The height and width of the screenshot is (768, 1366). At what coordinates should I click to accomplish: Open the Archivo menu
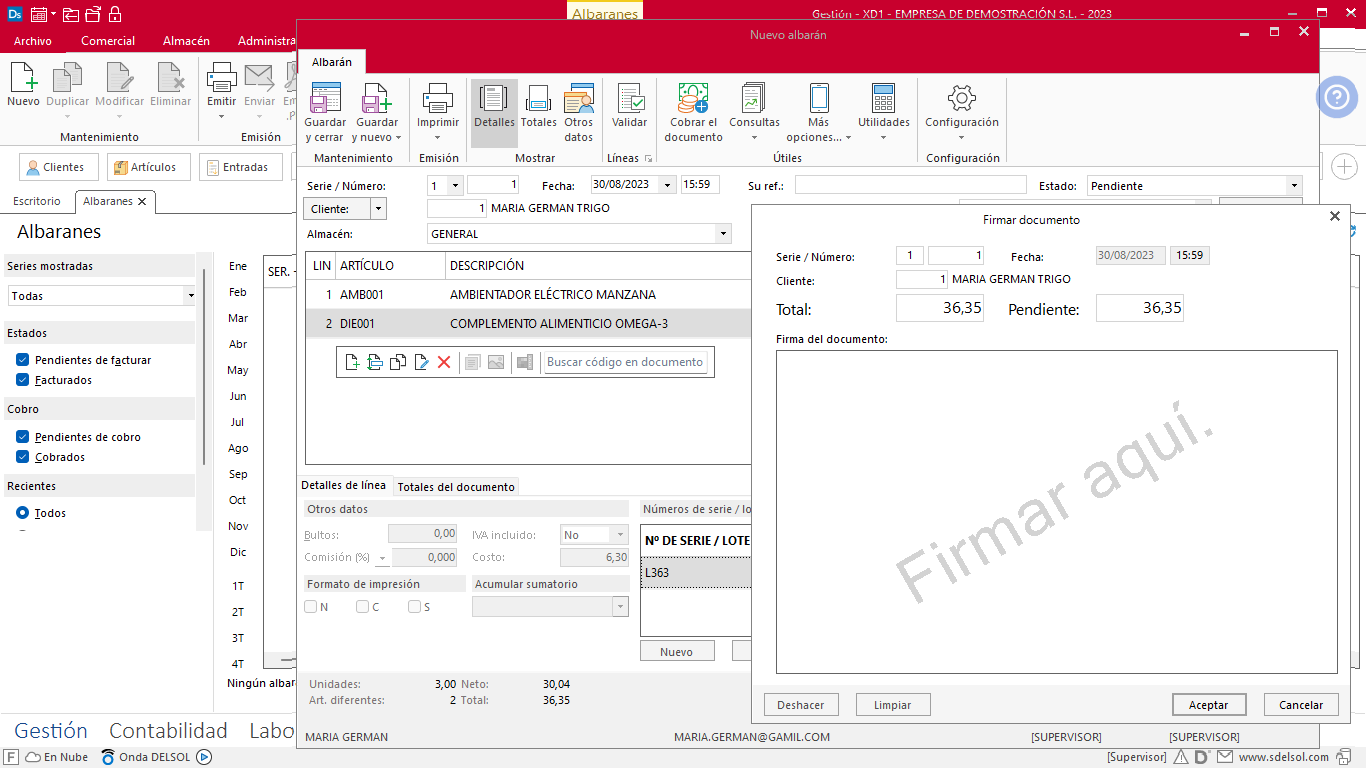coord(33,41)
